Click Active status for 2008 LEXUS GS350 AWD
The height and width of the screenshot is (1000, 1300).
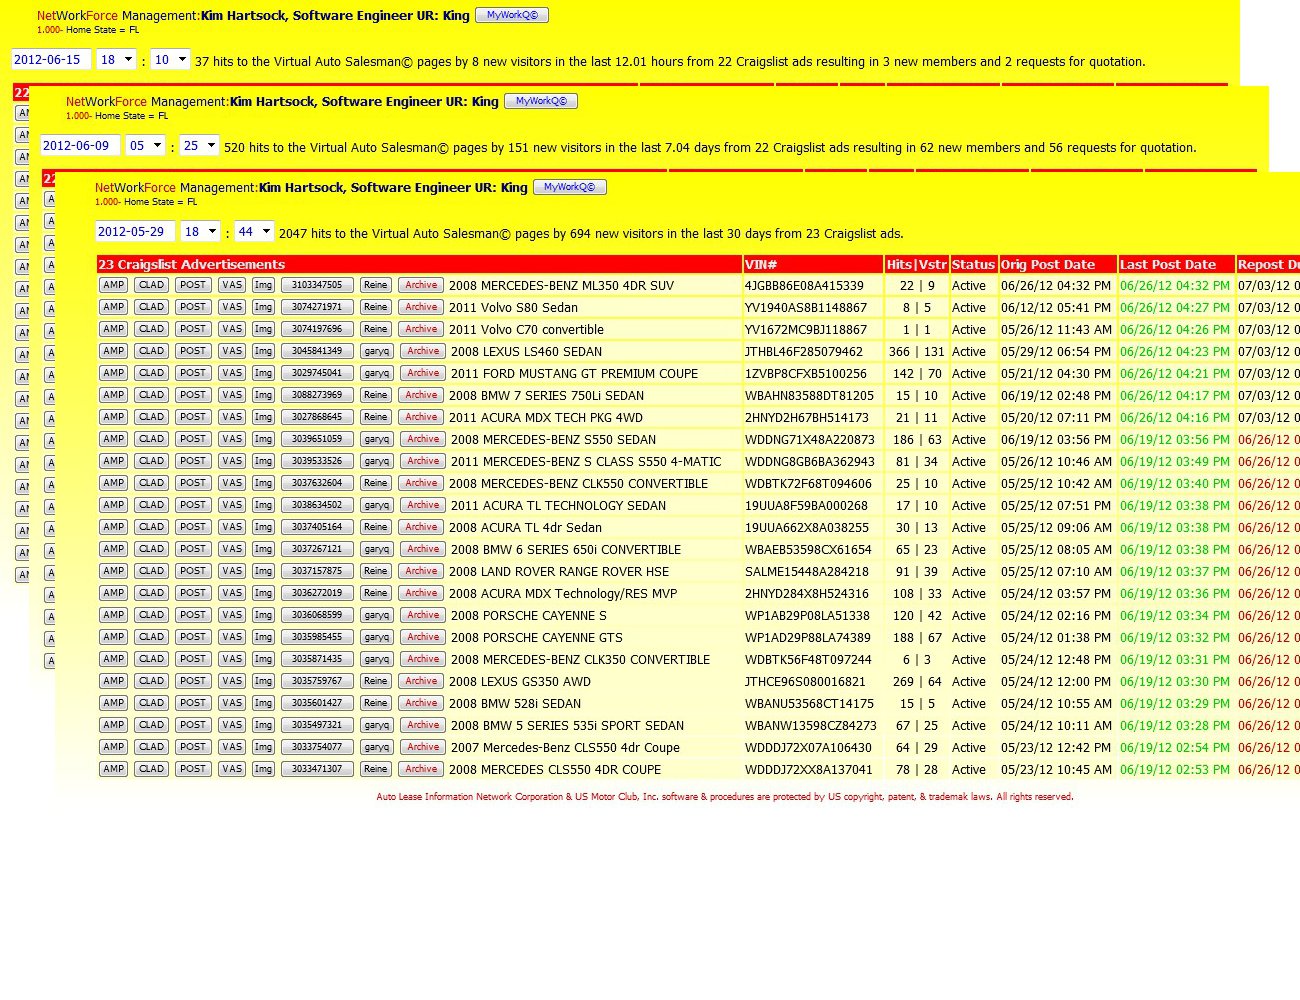969,682
